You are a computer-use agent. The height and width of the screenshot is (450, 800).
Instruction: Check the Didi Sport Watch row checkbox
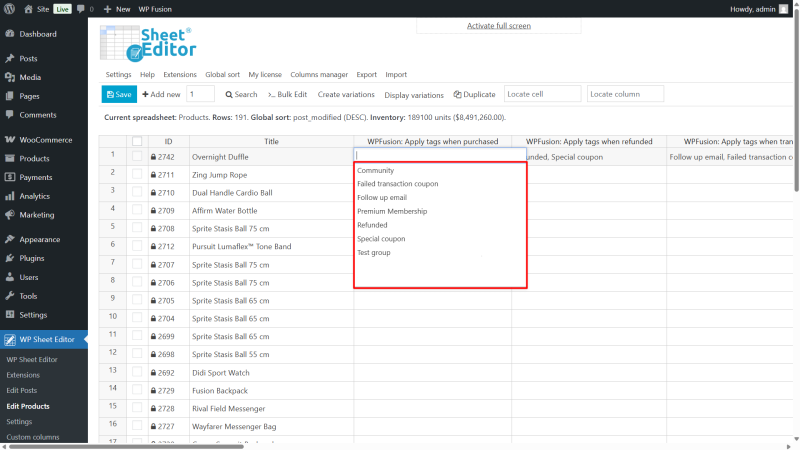[137, 372]
